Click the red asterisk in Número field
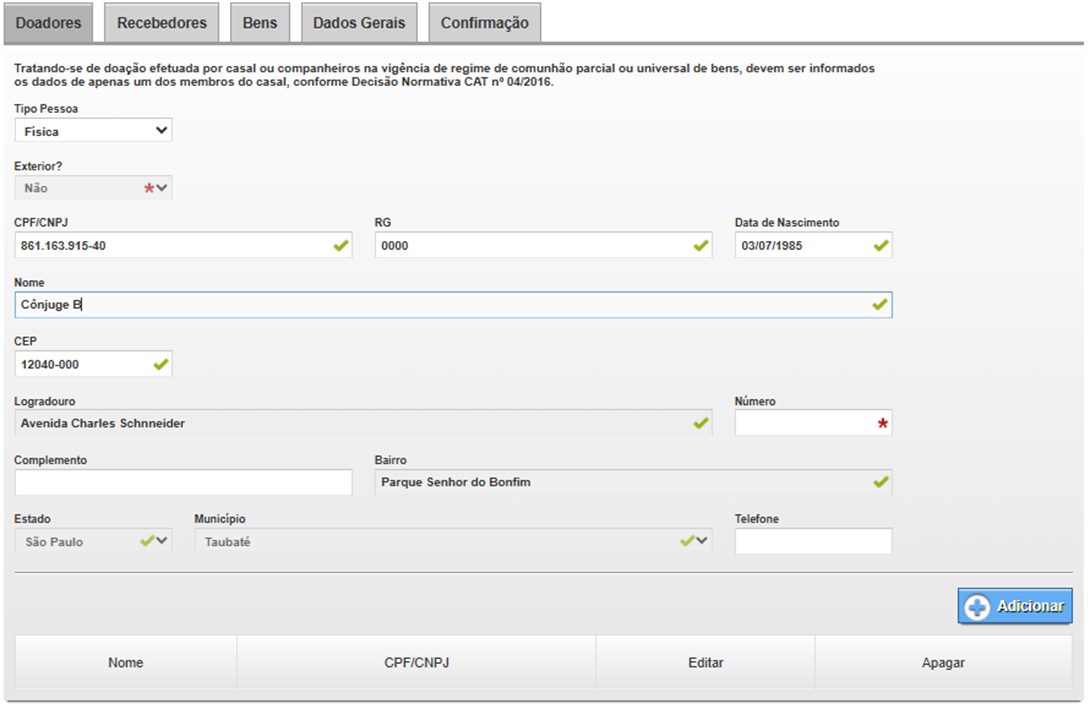 [x=882, y=424]
